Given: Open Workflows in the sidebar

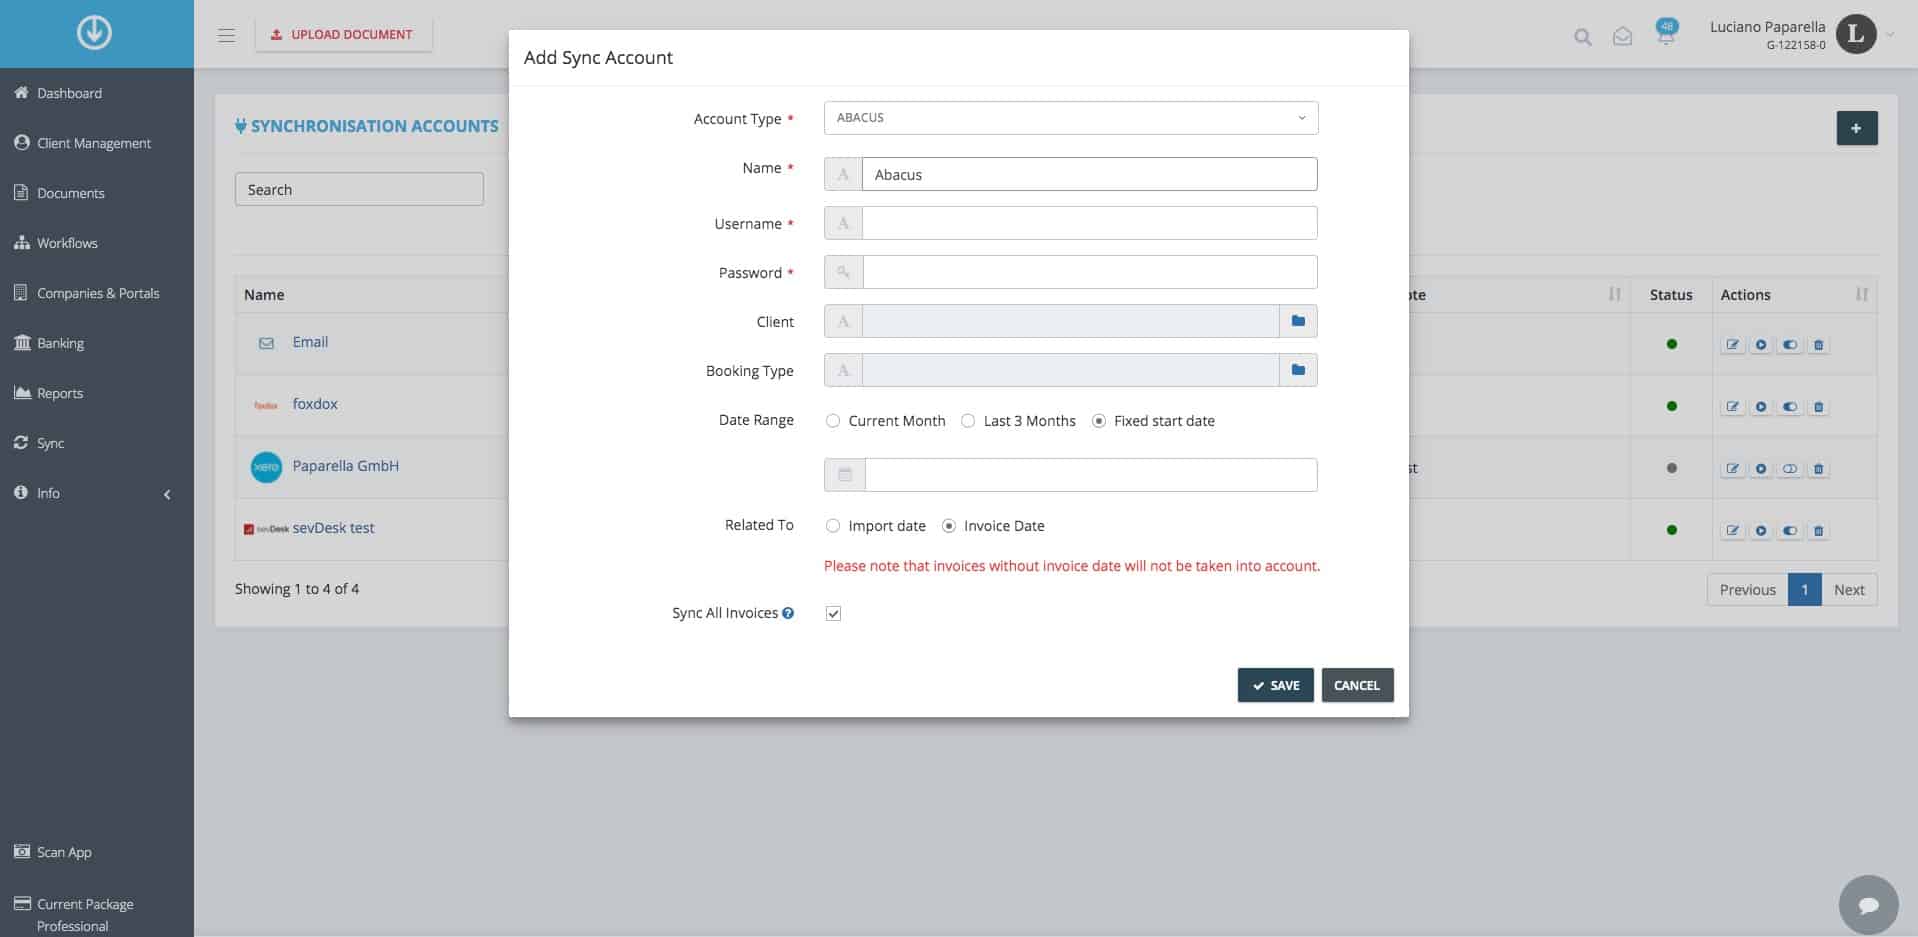Looking at the screenshot, I should (67, 243).
